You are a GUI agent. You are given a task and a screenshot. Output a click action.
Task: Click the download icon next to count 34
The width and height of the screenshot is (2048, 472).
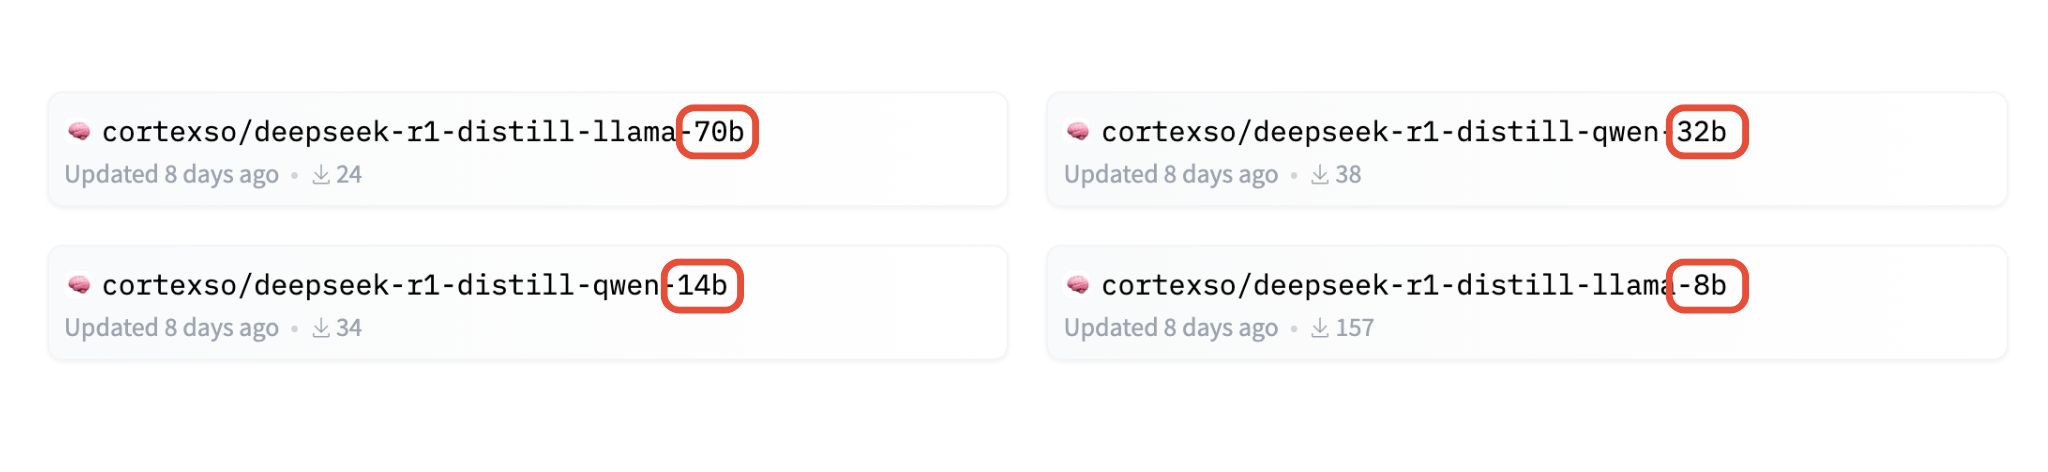coord(321,328)
